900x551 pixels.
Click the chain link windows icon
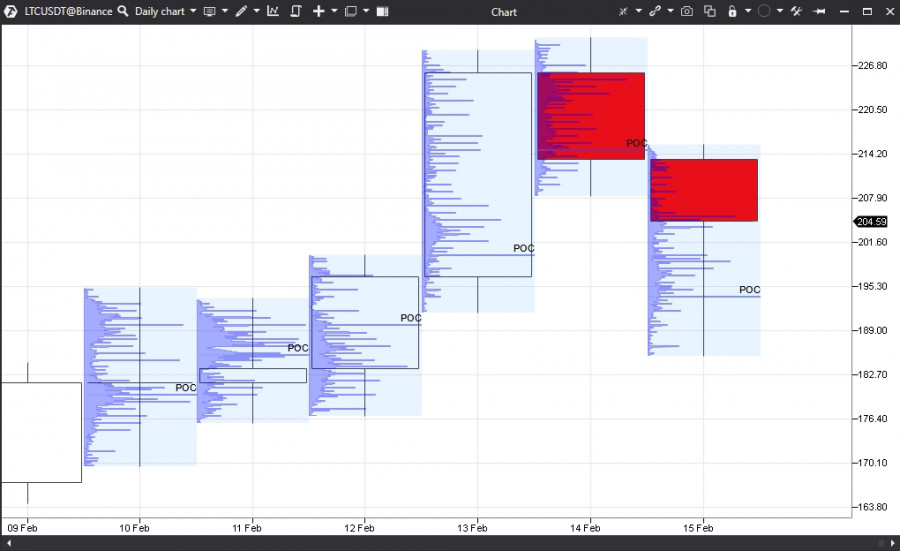point(655,11)
